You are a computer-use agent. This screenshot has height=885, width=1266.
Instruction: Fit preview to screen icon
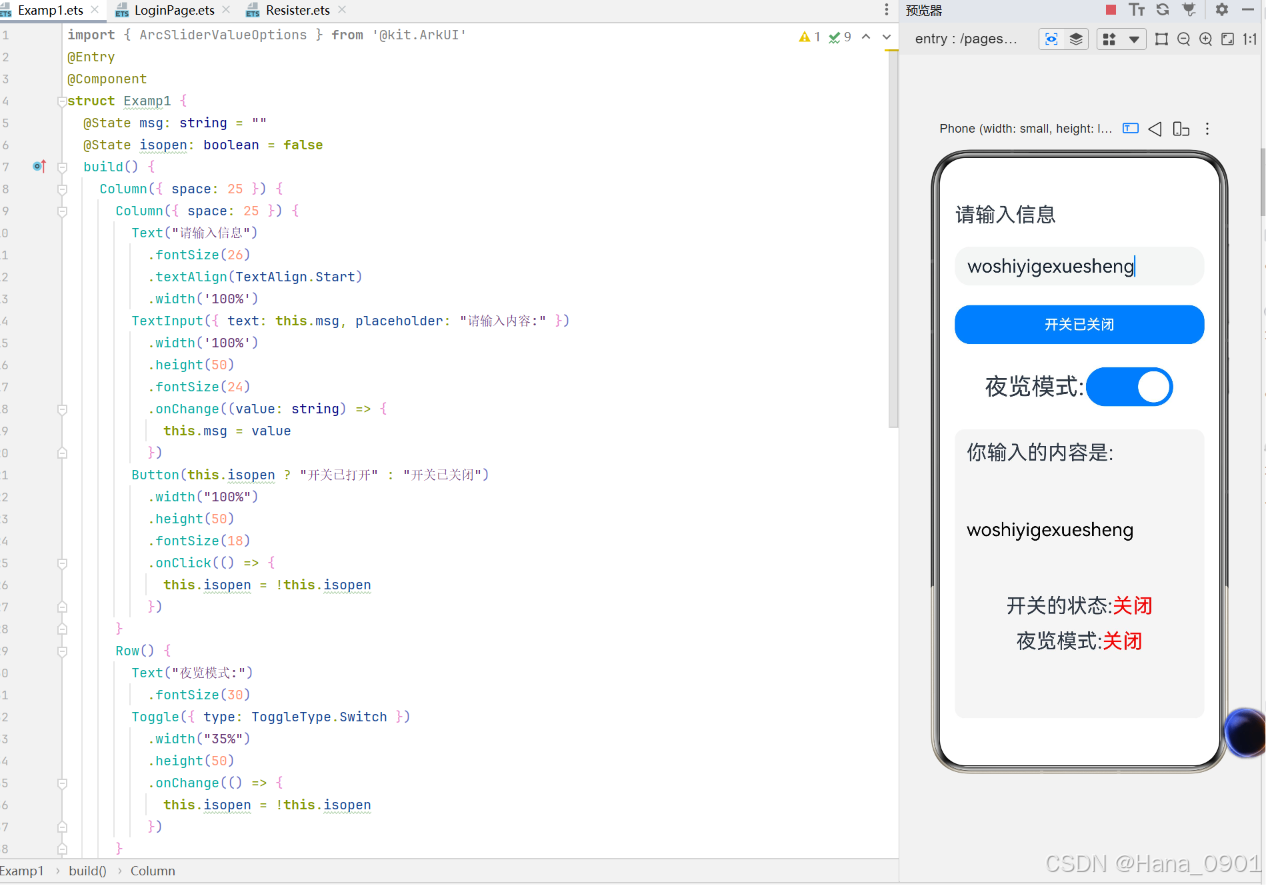click(x=1227, y=39)
